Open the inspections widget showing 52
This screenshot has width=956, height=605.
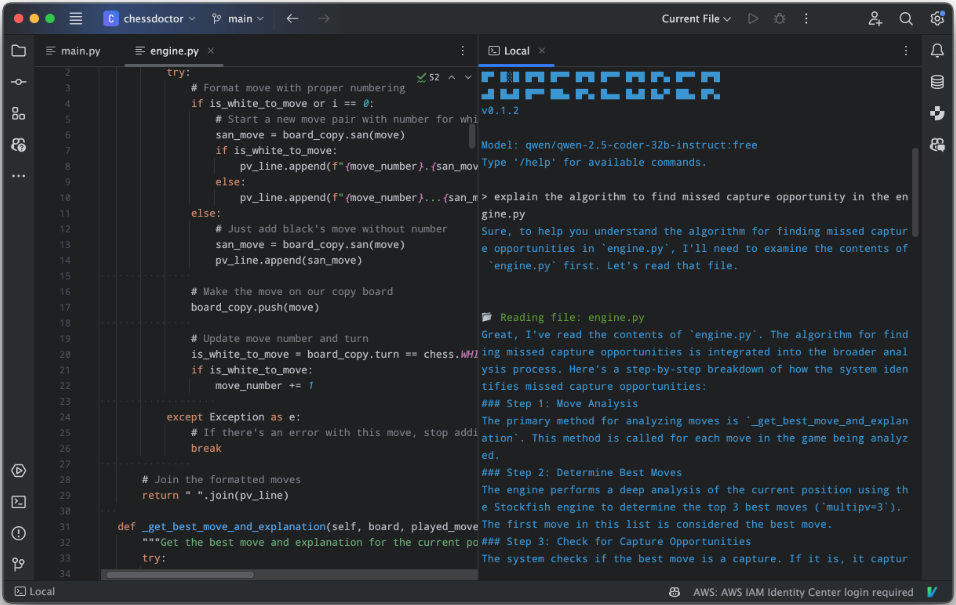(428, 77)
